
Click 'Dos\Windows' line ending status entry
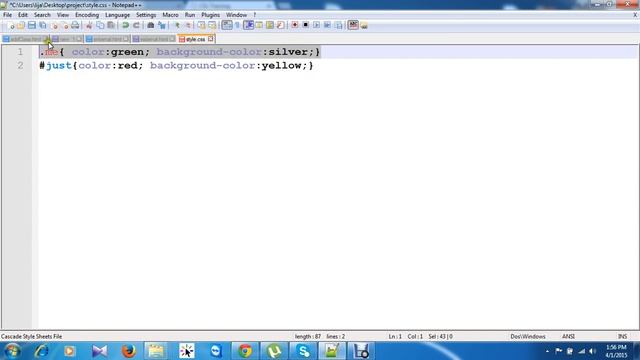pyautogui.click(x=528, y=336)
